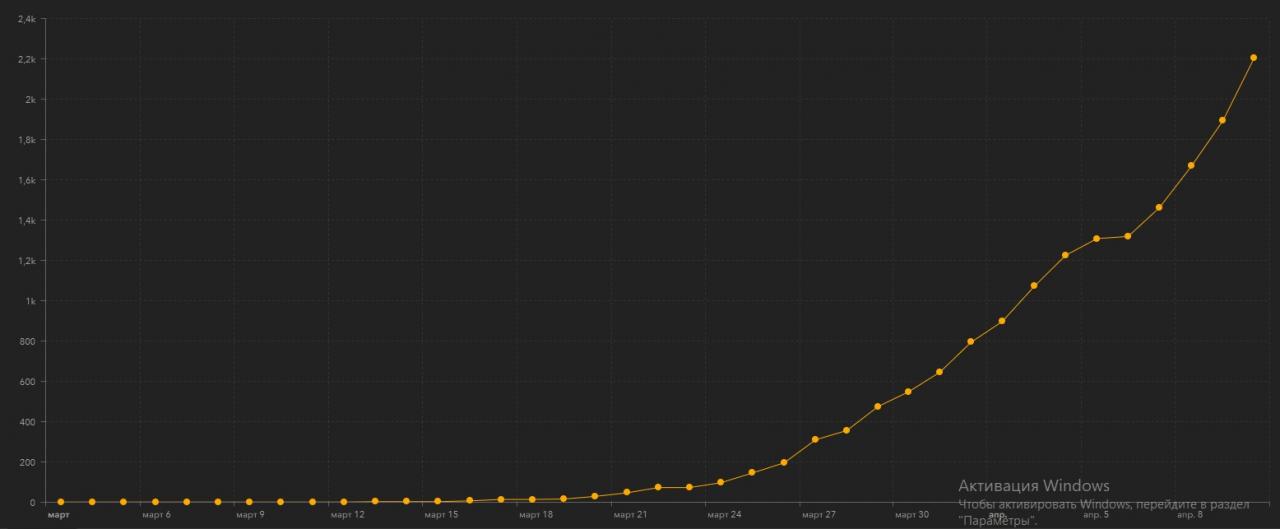The image size is (1280, 529).
Task: Click the март 6 x-axis label
Action: (156, 515)
